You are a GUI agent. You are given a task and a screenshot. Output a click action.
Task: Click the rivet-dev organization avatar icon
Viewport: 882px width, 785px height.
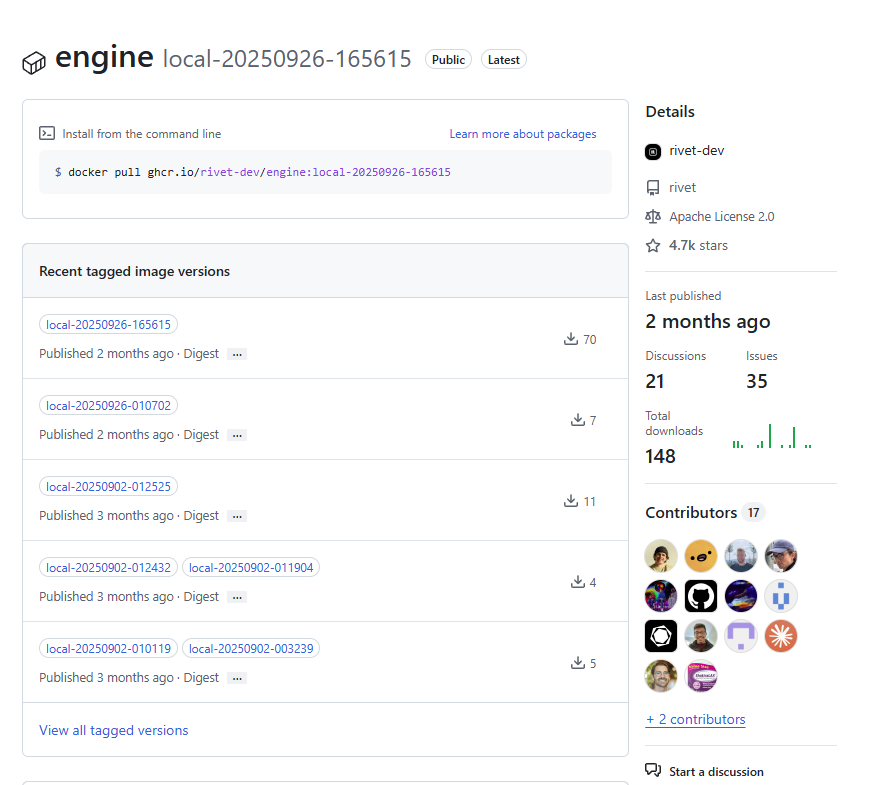(652, 151)
